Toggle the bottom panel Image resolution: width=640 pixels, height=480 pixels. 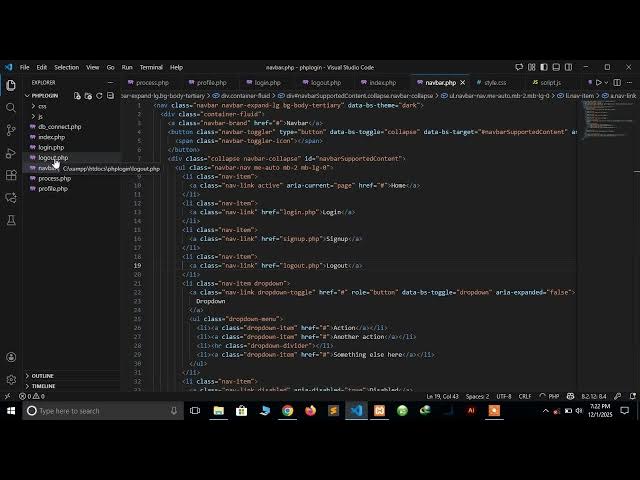556,67
